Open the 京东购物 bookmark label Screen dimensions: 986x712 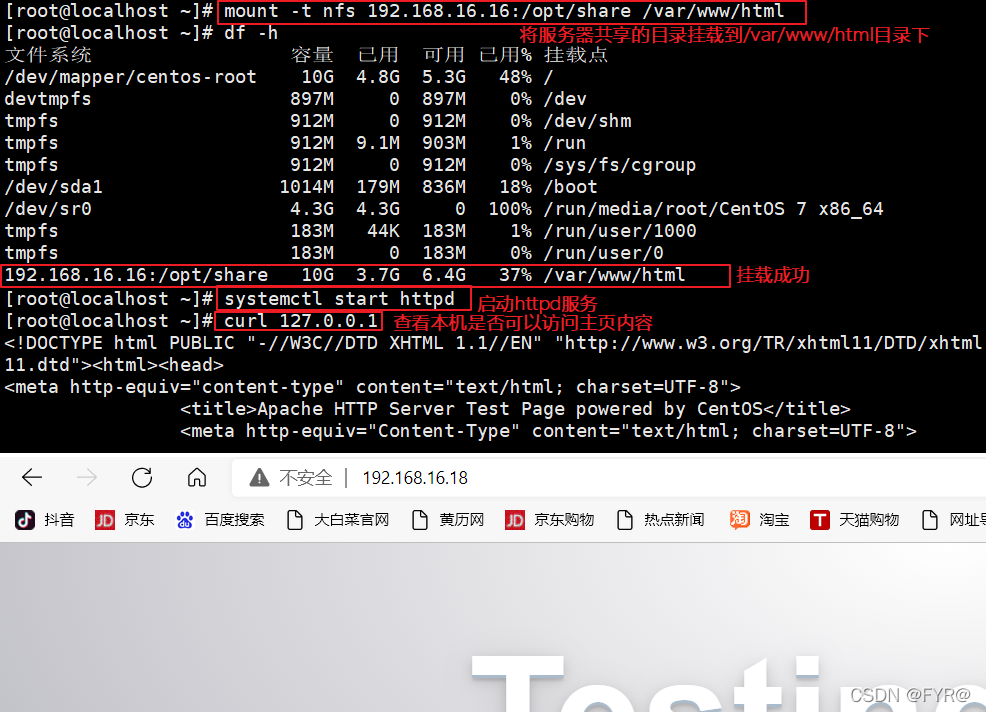tap(564, 520)
